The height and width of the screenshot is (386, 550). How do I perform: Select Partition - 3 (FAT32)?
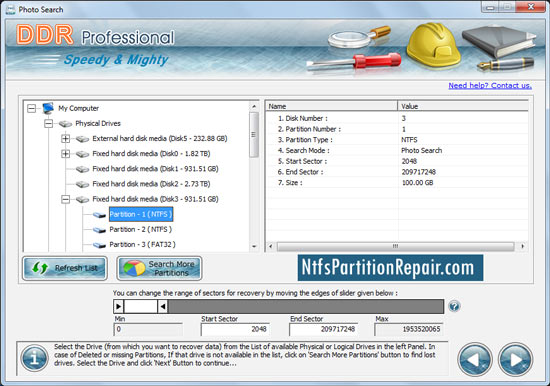(x=142, y=245)
